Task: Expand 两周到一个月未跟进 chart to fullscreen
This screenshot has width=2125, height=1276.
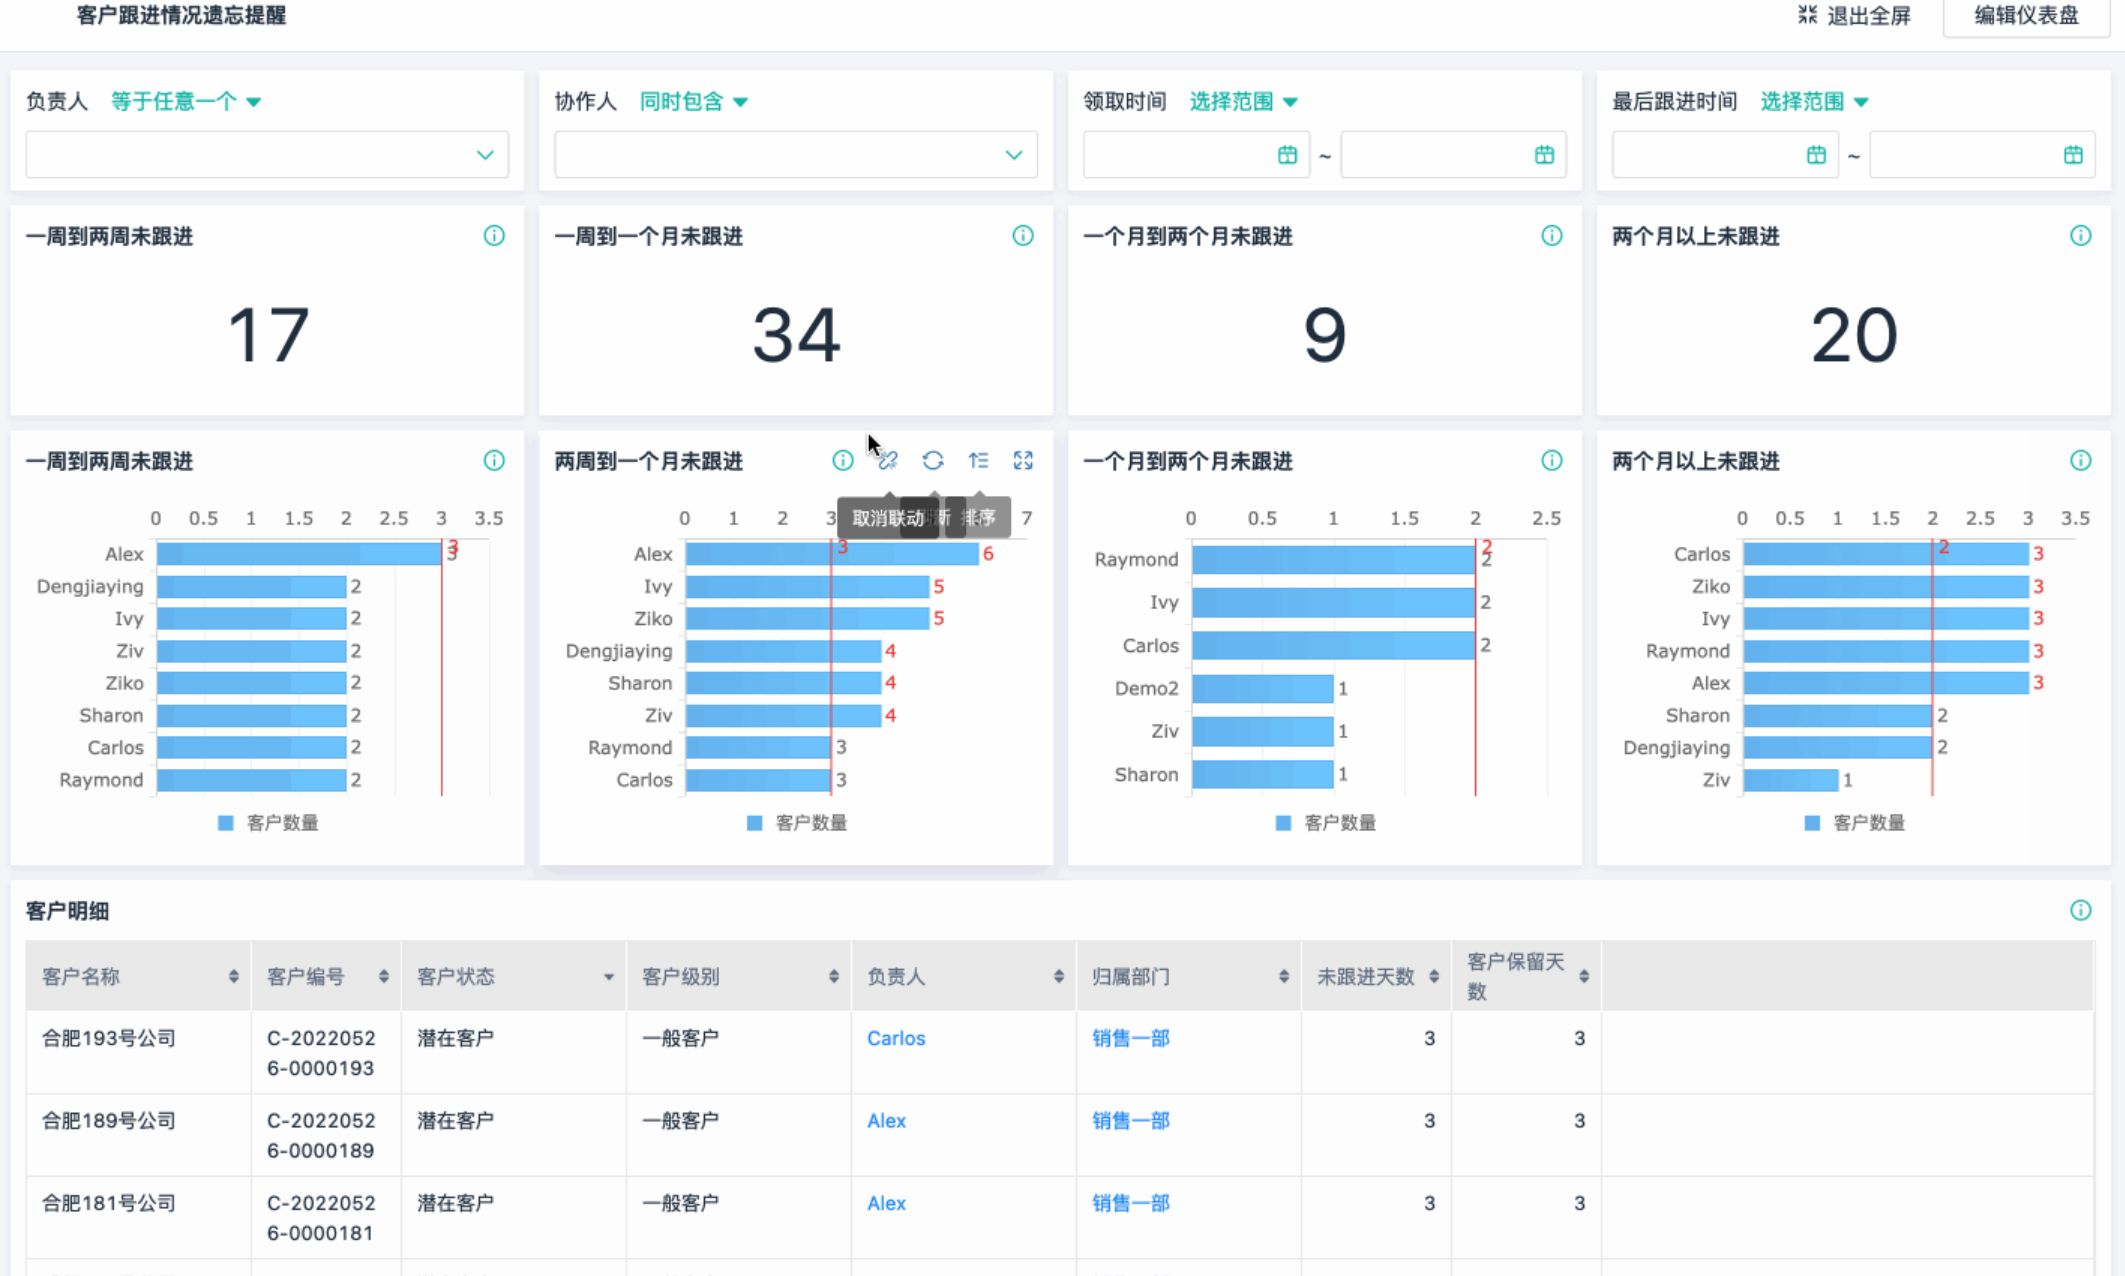Action: pyautogui.click(x=1023, y=461)
